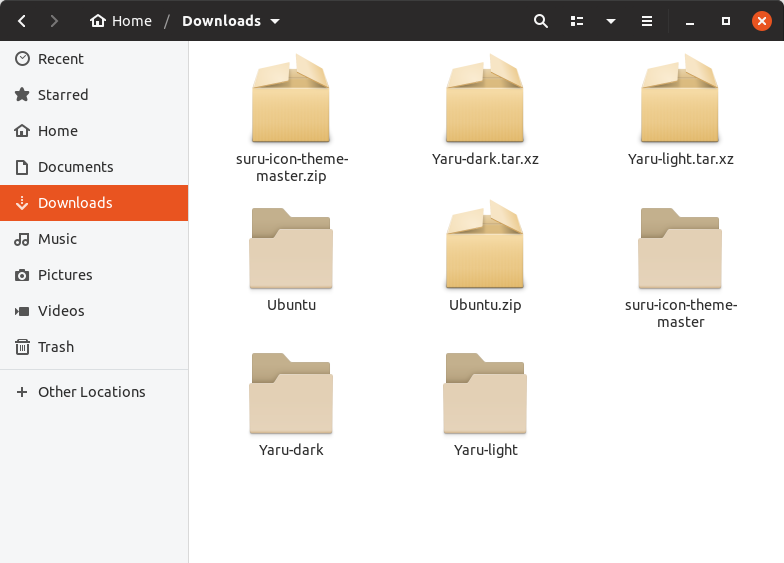This screenshot has width=784, height=563.
Task: Select the Yaru-dark.tar.xz archive icon
Action: point(485,100)
